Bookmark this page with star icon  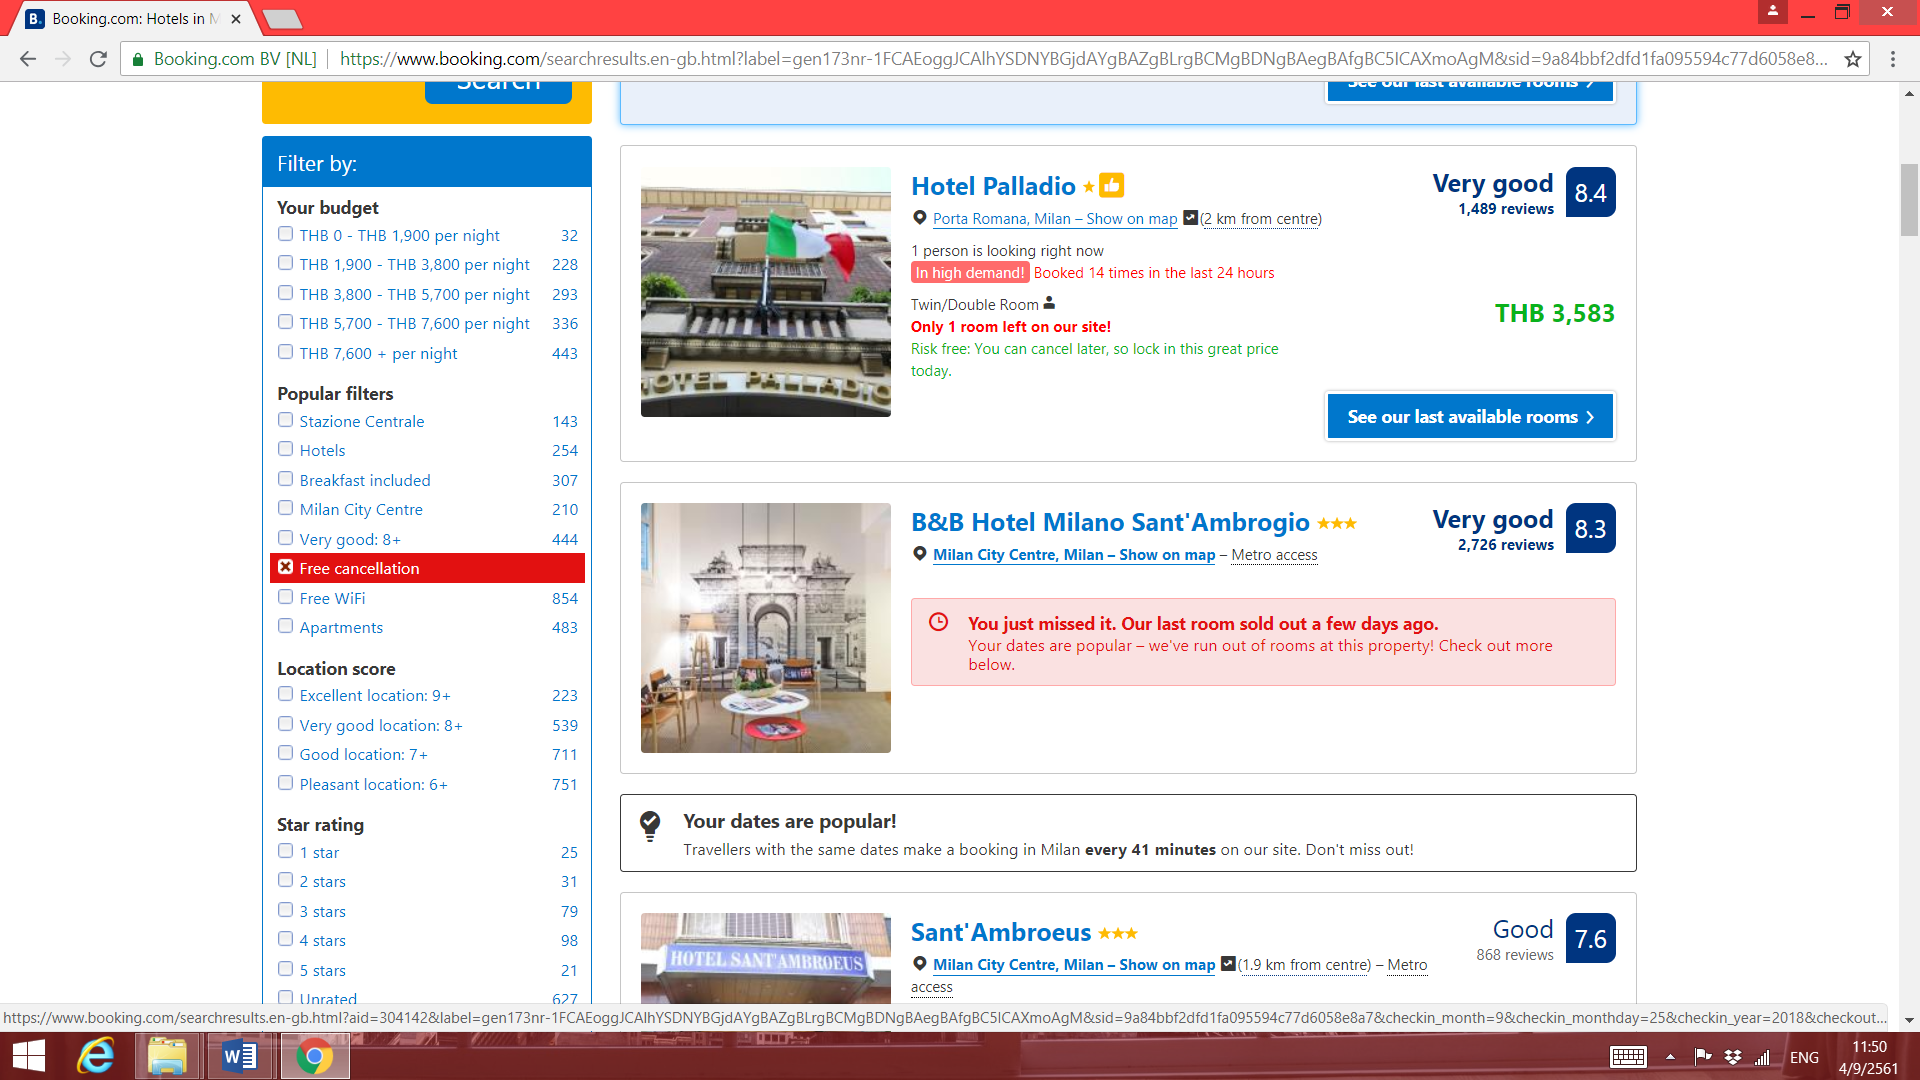1853,59
